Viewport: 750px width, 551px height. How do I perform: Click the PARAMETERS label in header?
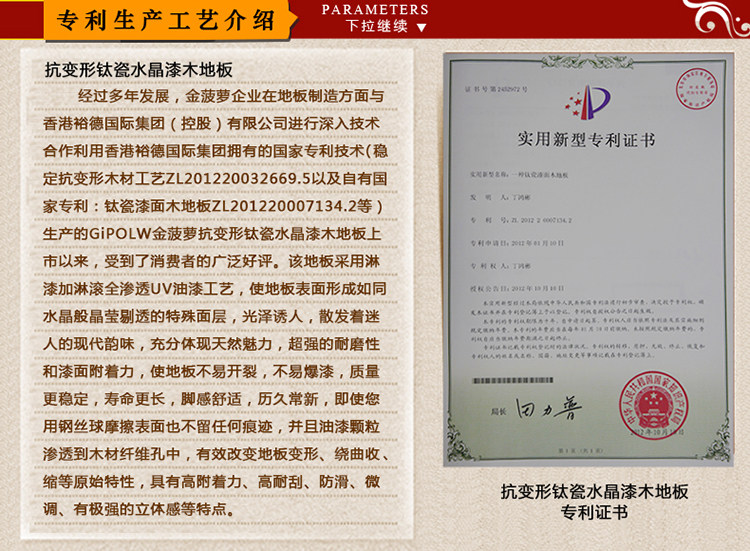click(375, 10)
